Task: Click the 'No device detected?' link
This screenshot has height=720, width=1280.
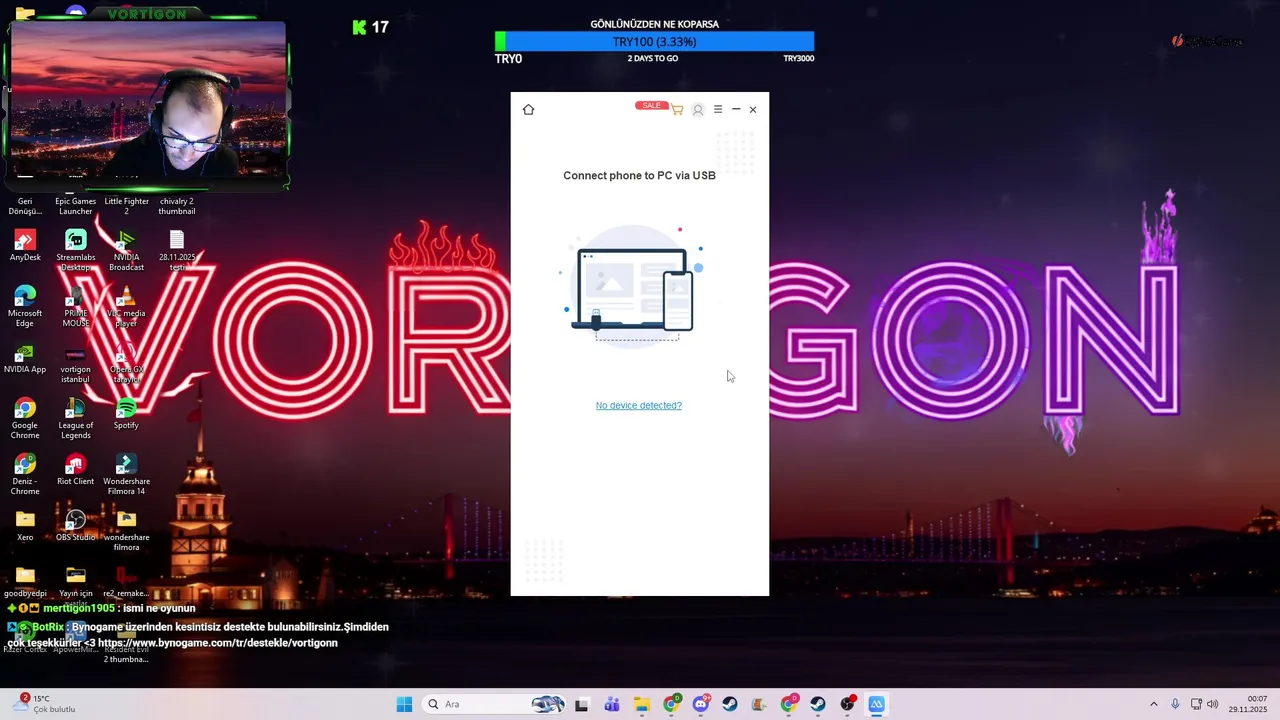Action: [x=639, y=405]
